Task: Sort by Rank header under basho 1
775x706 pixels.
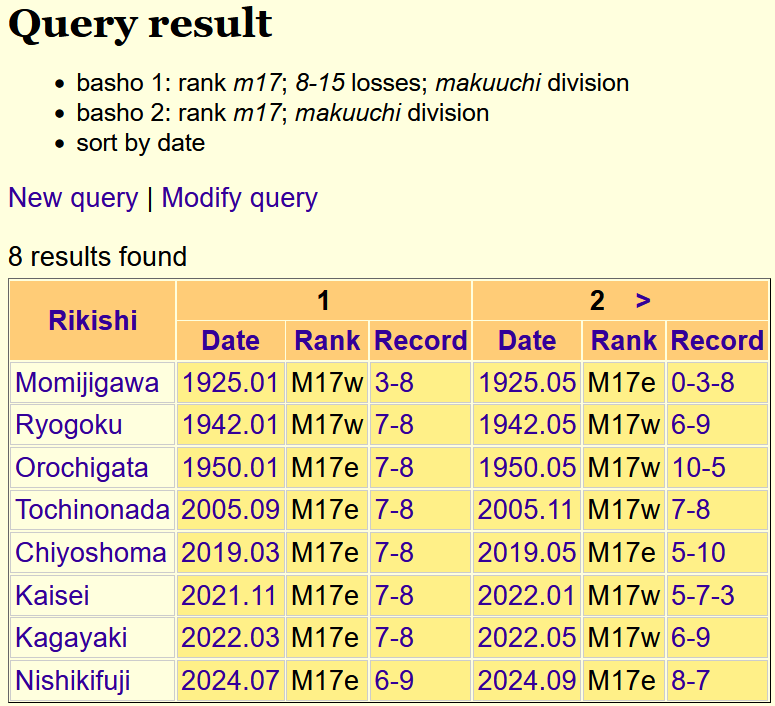Action: pos(327,341)
